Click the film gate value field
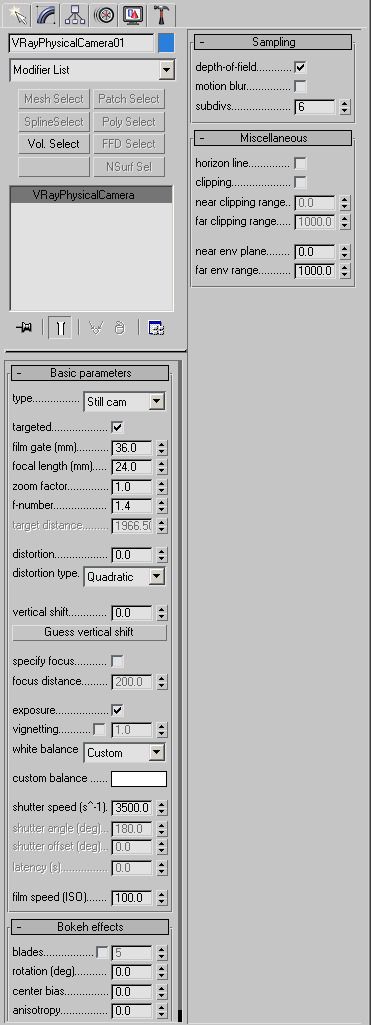This screenshot has width=372, height=1025. 132,448
